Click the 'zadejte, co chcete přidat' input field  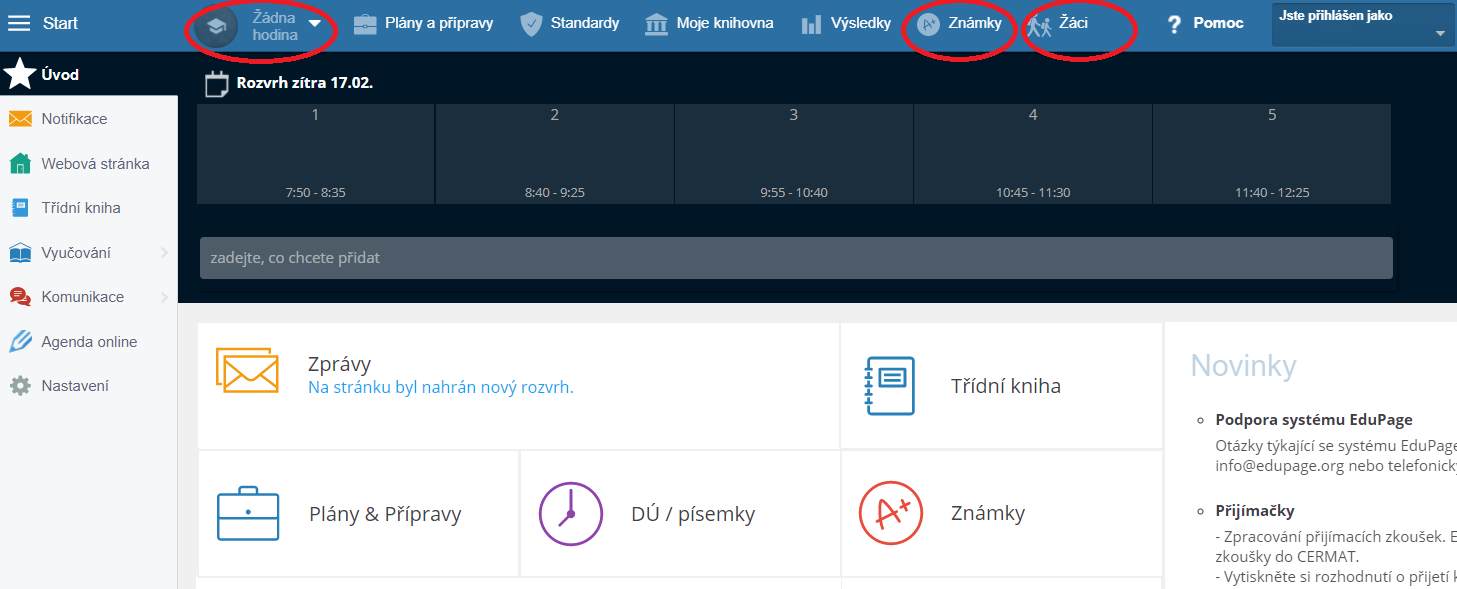pos(796,258)
